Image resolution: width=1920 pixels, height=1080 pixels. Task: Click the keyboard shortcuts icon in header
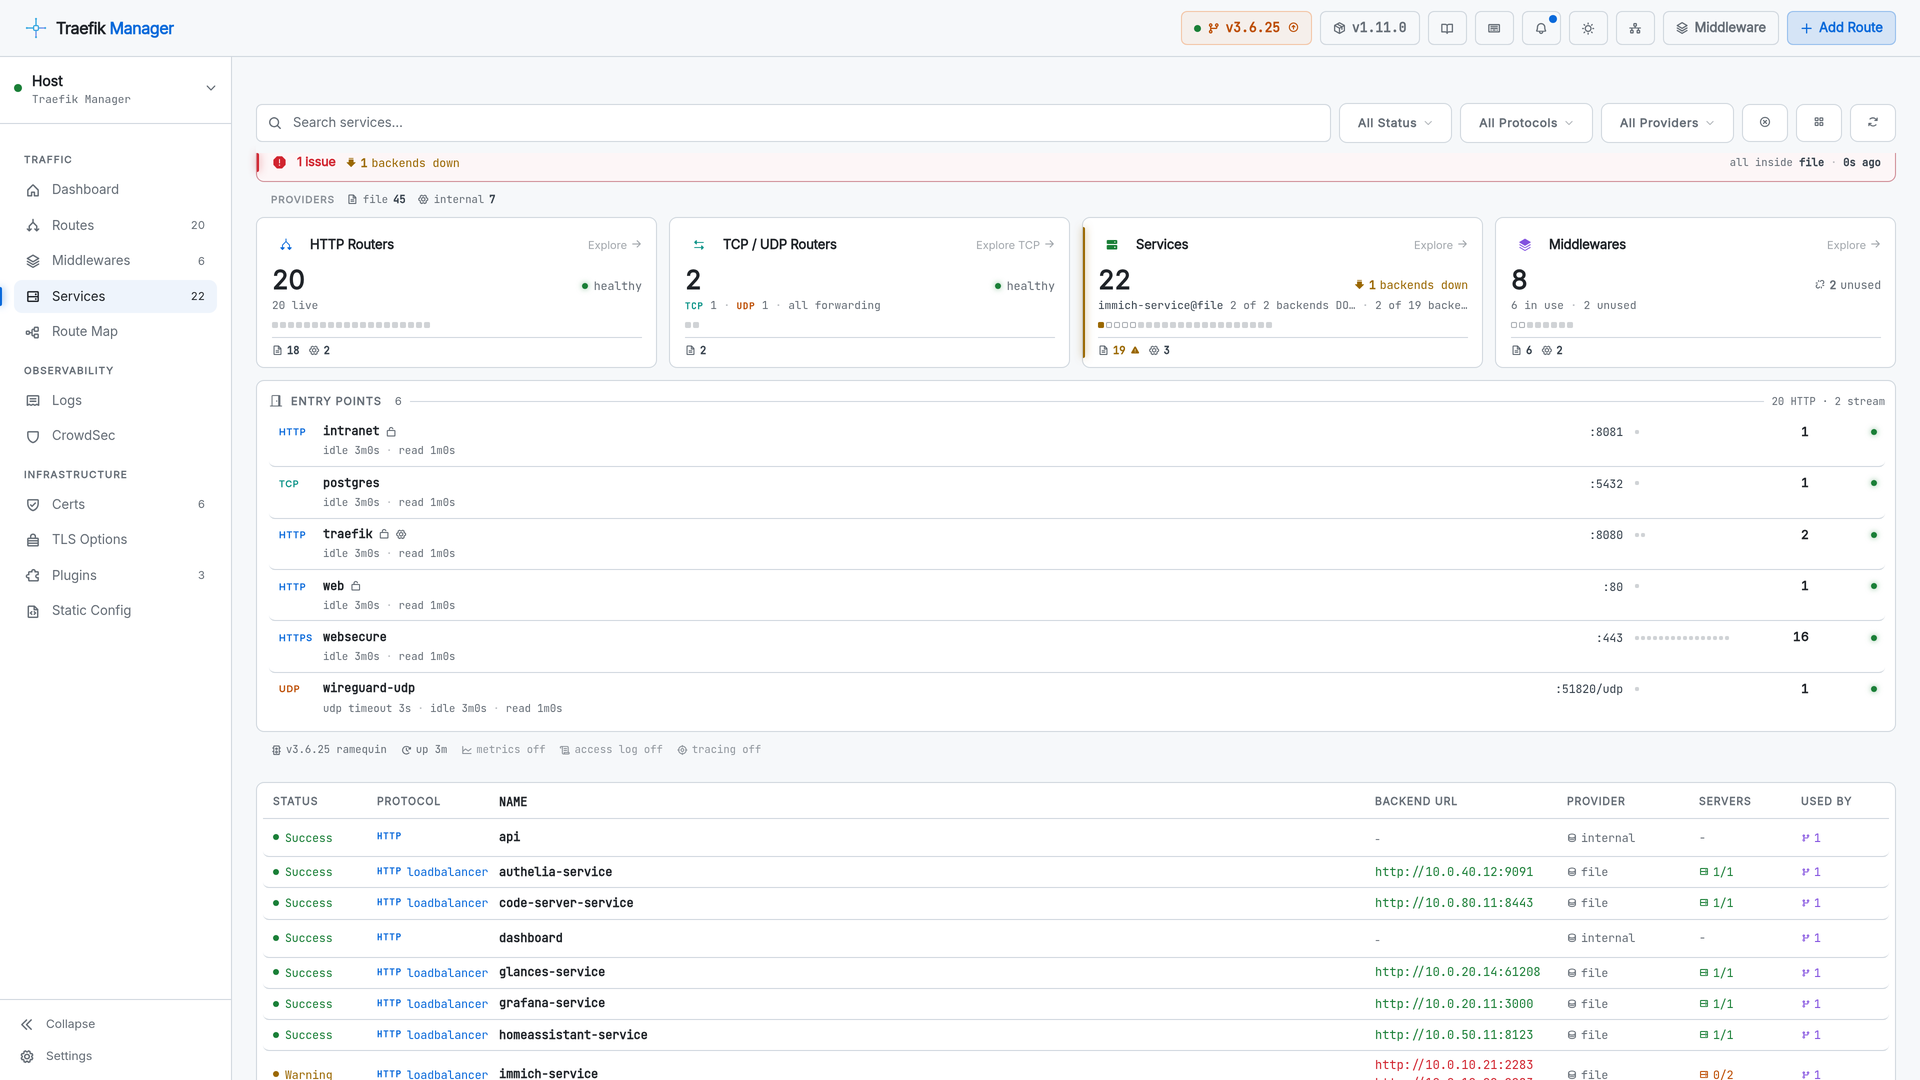1494,28
